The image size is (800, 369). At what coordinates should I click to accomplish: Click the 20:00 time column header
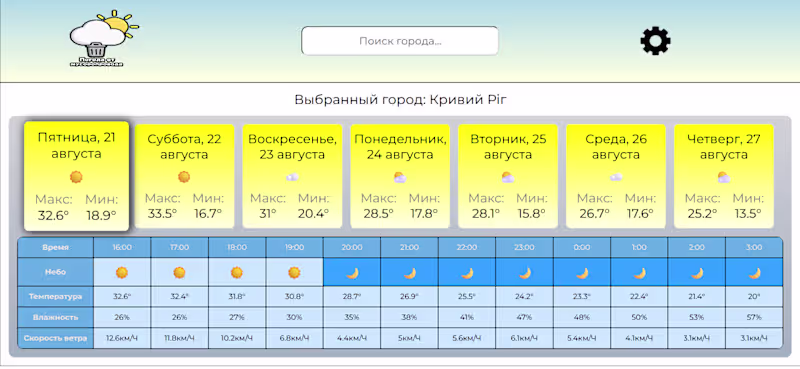coord(352,248)
